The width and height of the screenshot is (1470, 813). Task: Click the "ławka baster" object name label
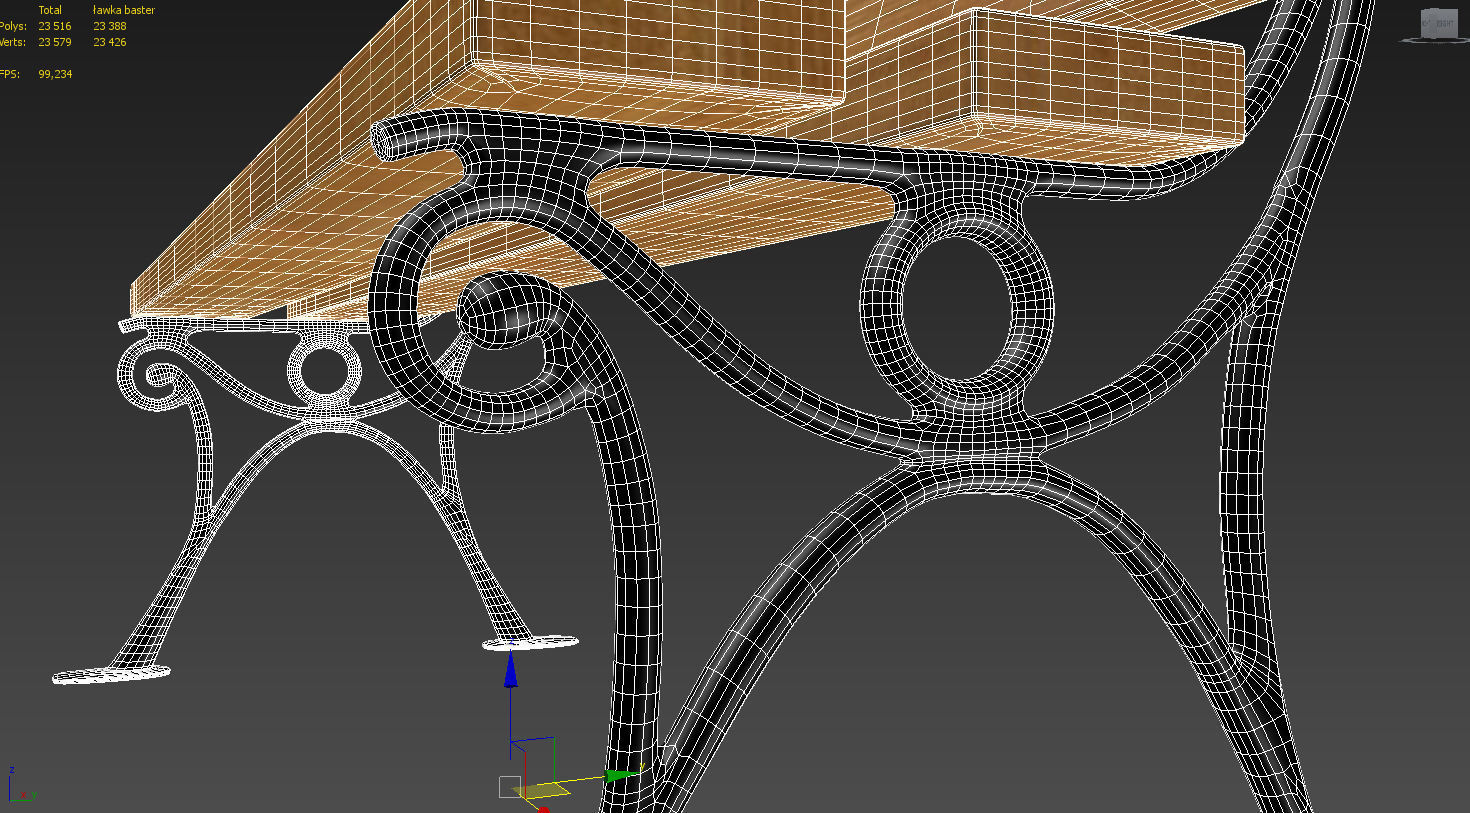(x=124, y=10)
